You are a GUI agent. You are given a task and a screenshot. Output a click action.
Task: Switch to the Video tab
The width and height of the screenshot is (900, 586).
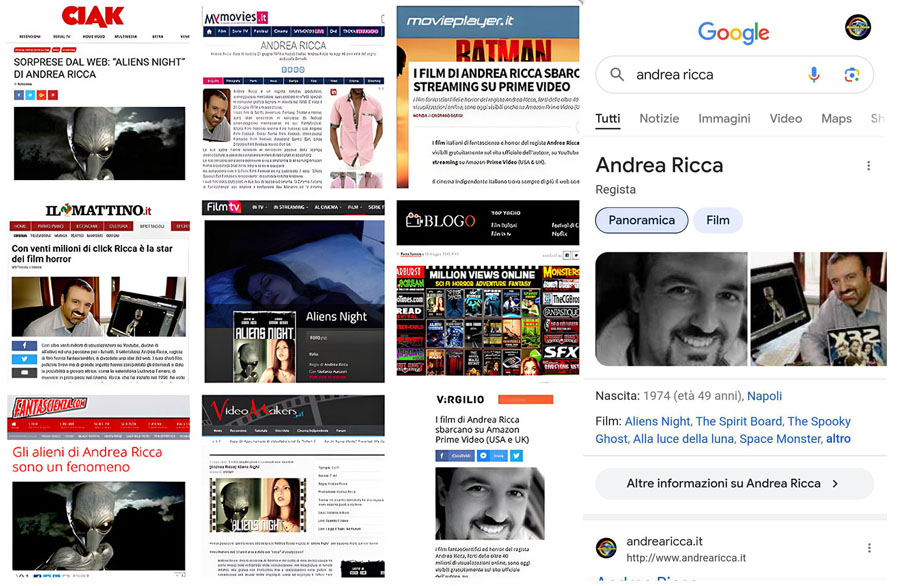pyautogui.click(x=786, y=119)
